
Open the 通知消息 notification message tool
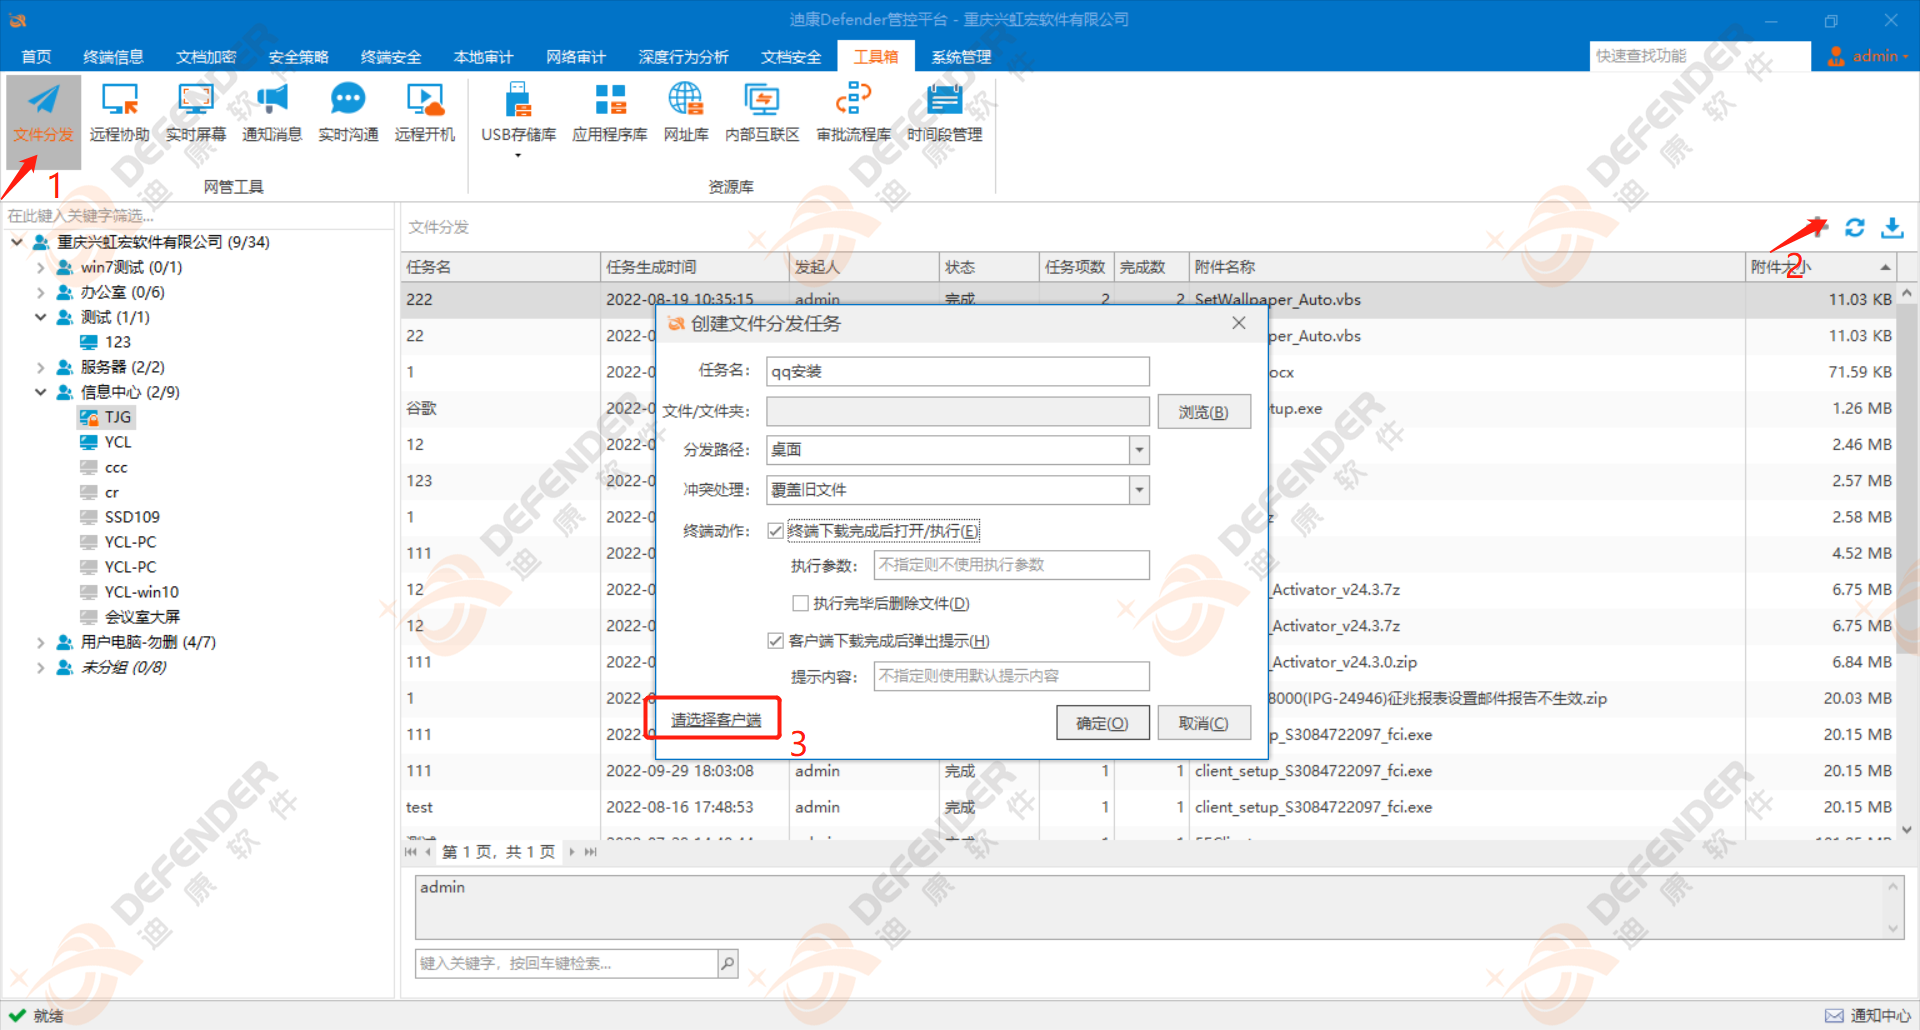tap(272, 111)
